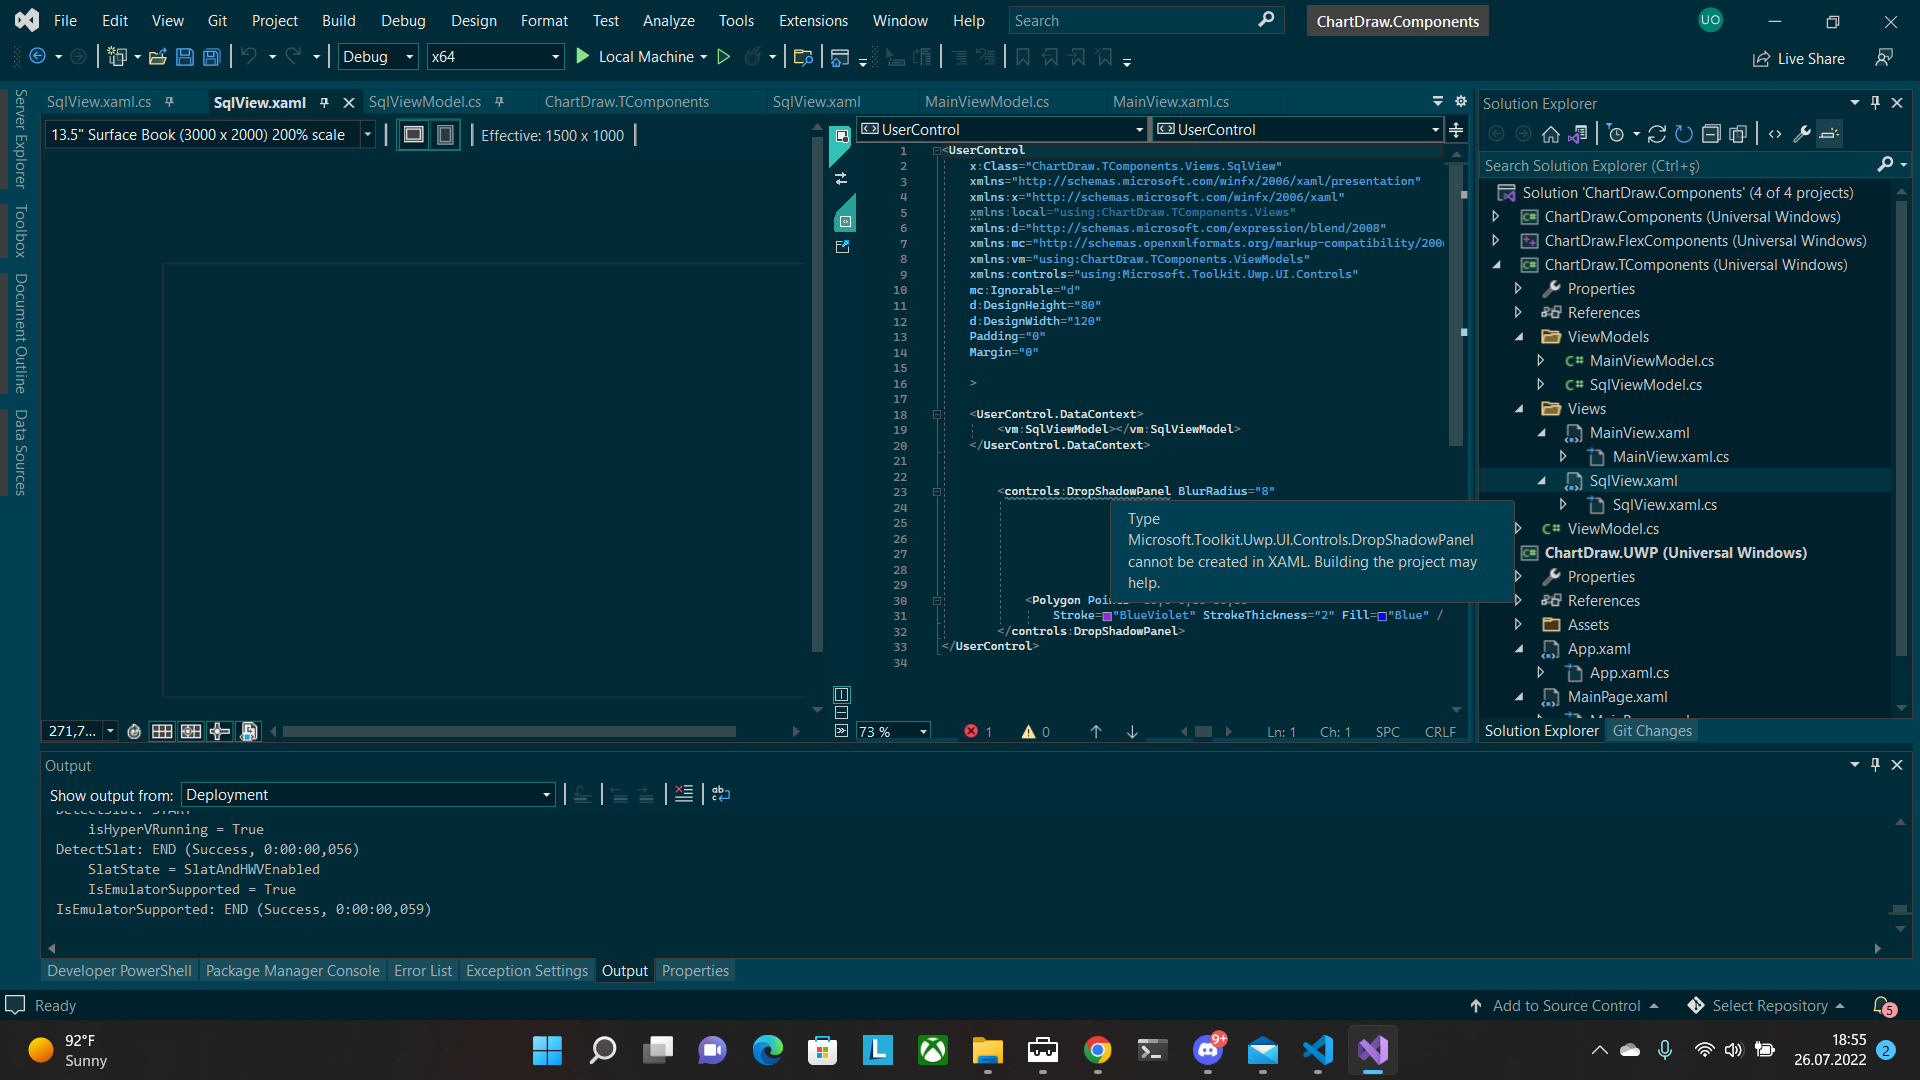1920x1080 pixels.
Task: Enable grid display in the XAML designer
Action: tap(162, 731)
